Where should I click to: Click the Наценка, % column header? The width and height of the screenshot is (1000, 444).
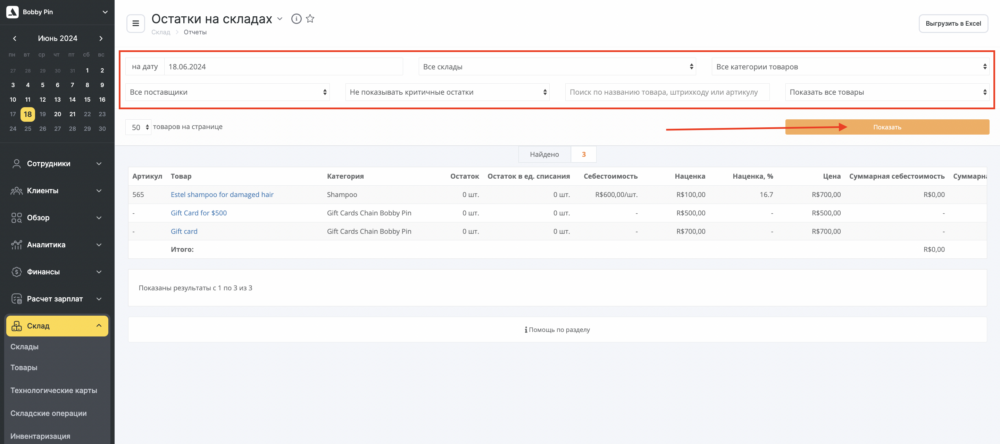(x=753, y=176)
